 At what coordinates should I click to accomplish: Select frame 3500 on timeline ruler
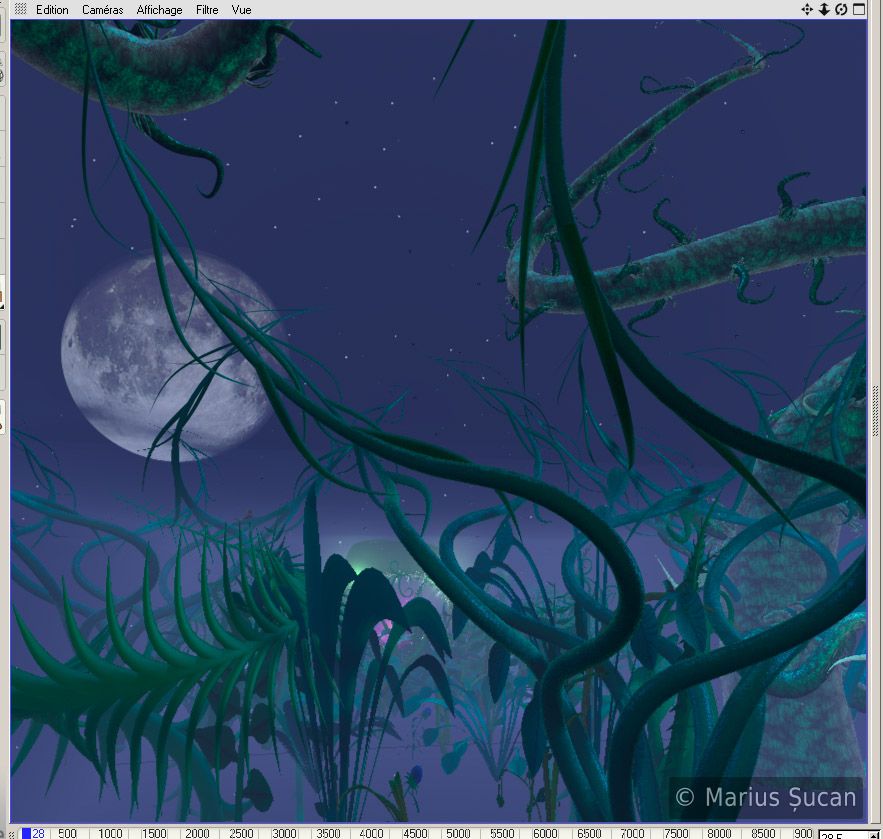point(328,833)
